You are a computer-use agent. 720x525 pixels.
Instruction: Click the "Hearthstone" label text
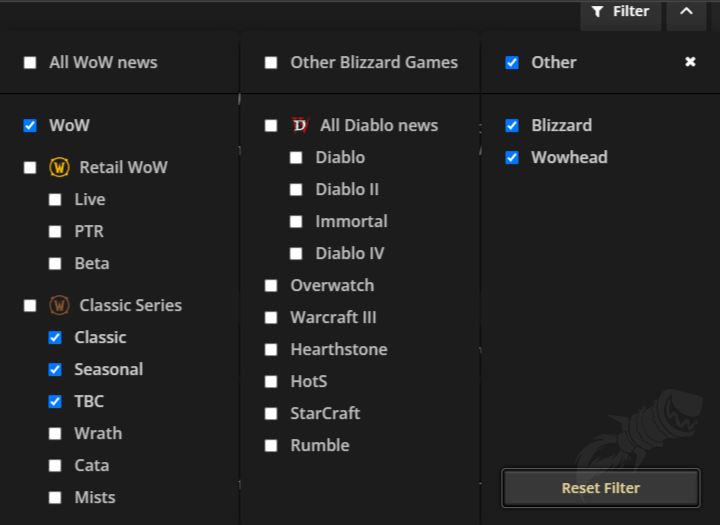(339, 349)
